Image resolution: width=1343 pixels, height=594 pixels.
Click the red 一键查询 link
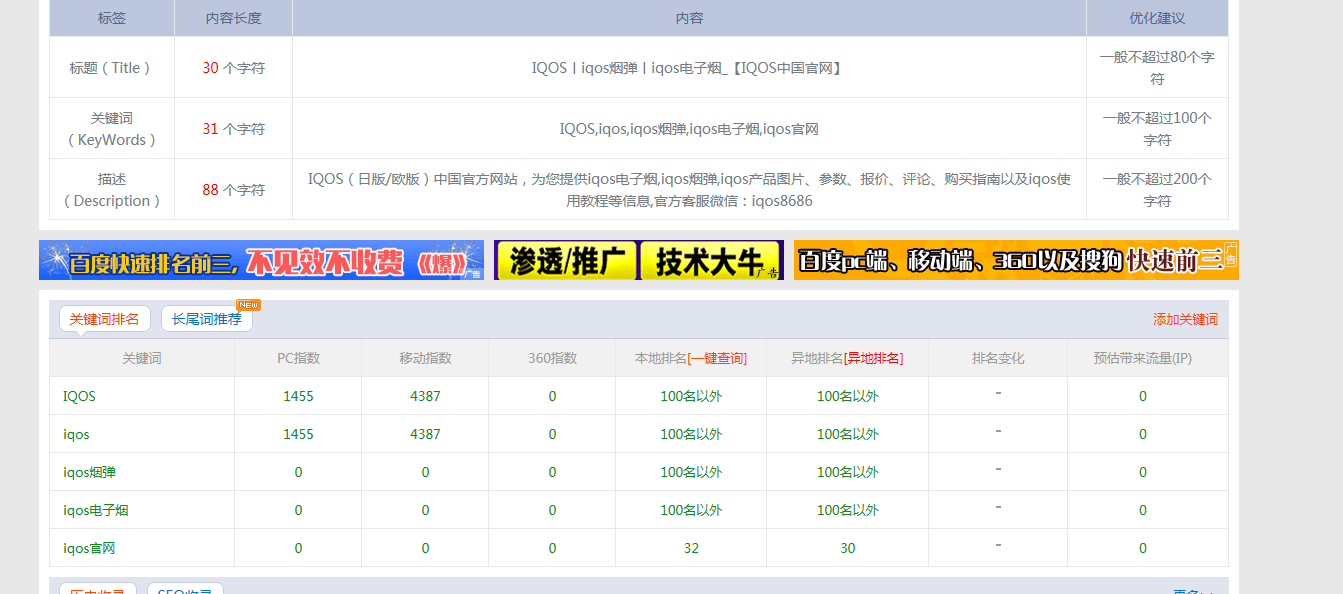tap(717, 358)
